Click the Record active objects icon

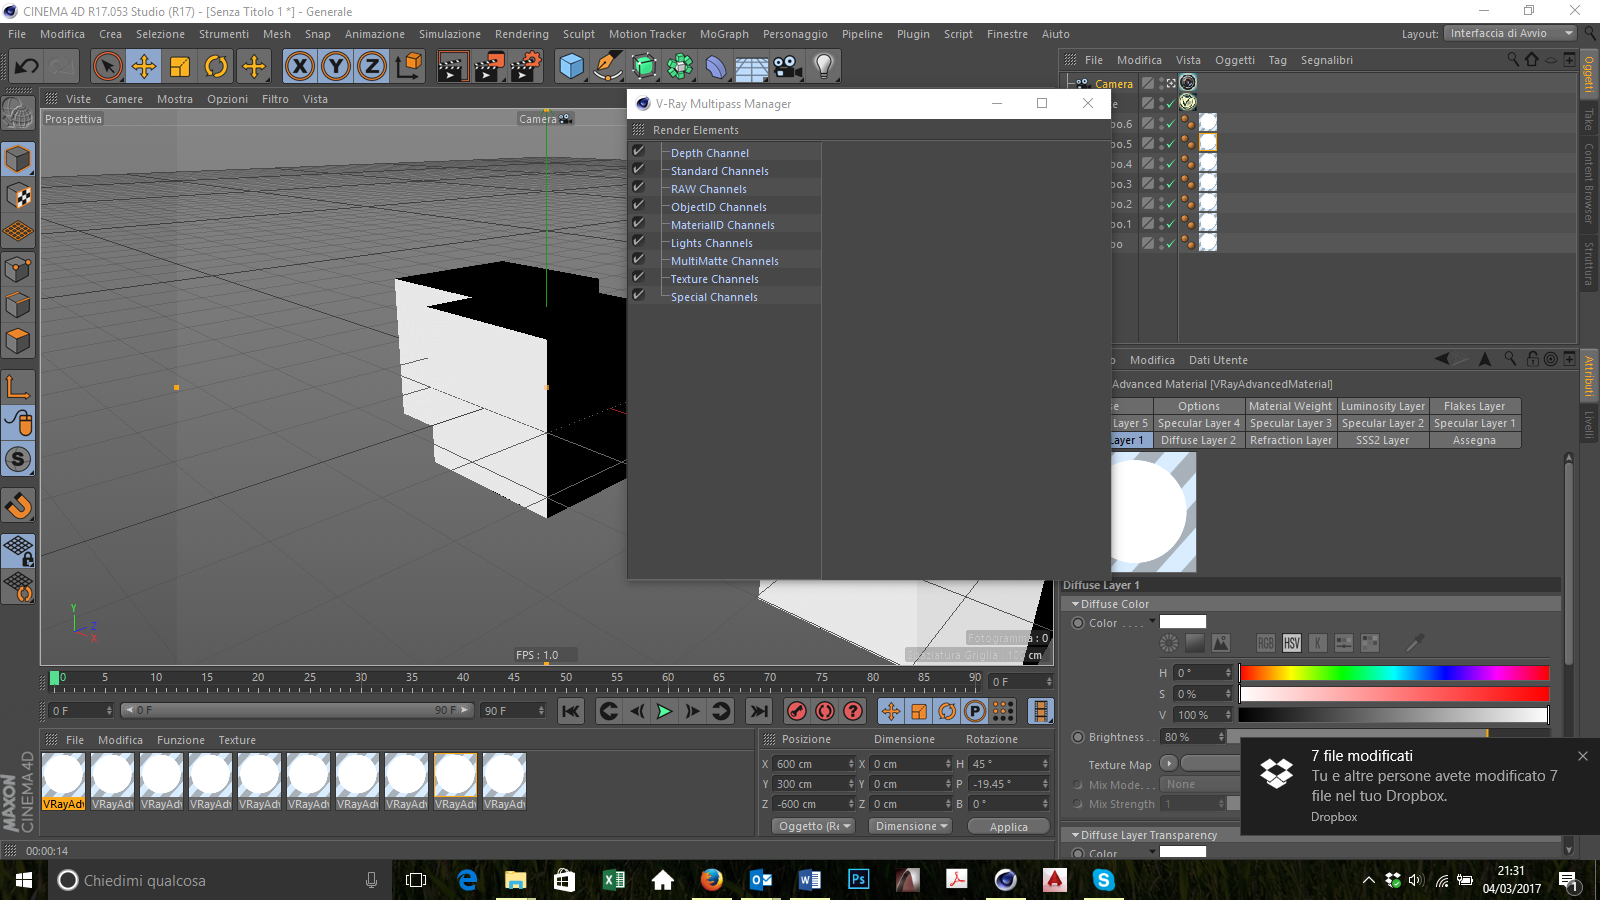797,711
